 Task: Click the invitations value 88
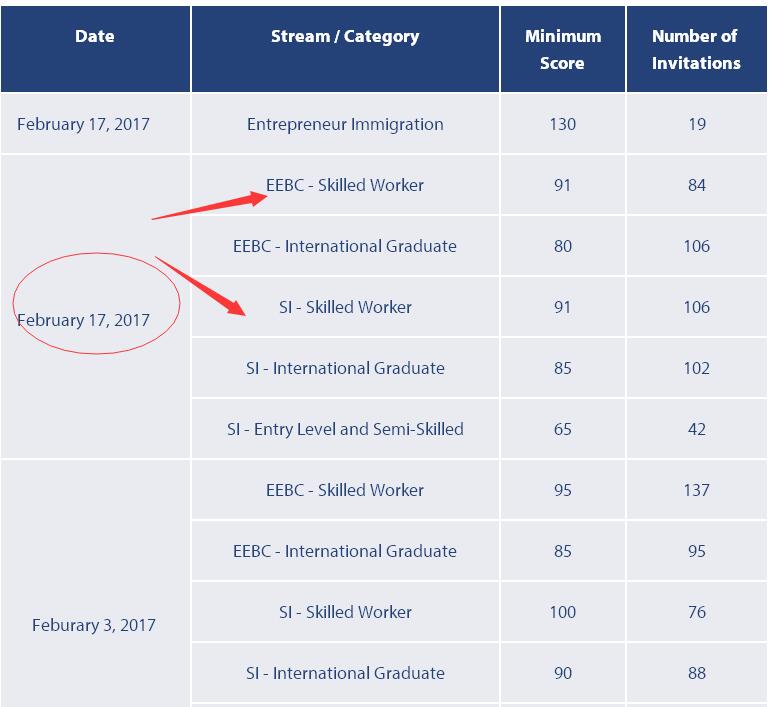coord(697,673)
